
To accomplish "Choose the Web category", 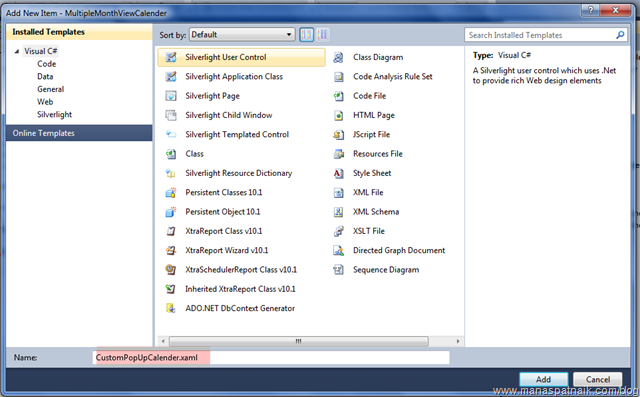I will coord(45,102).
